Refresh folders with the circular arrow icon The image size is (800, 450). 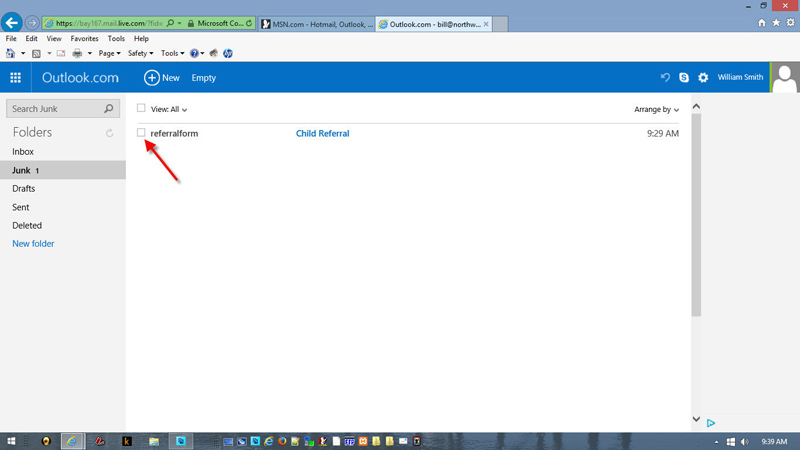click(x=109, y=133)
